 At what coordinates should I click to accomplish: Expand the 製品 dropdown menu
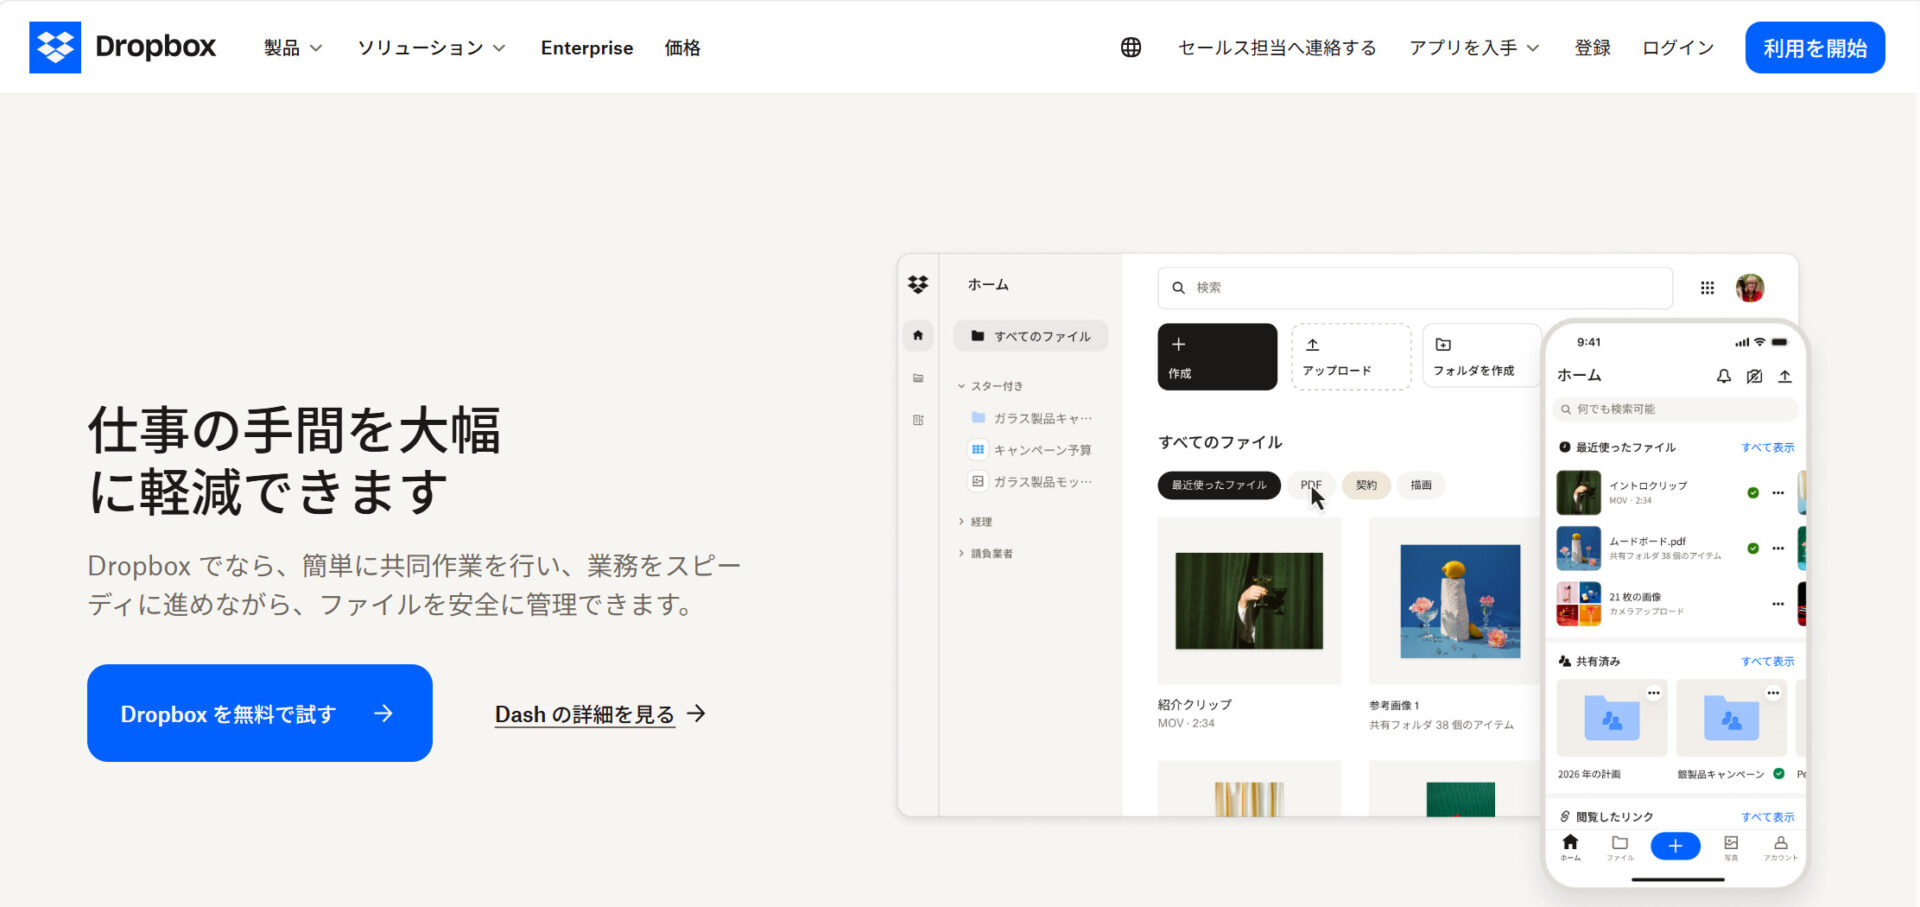293,47
